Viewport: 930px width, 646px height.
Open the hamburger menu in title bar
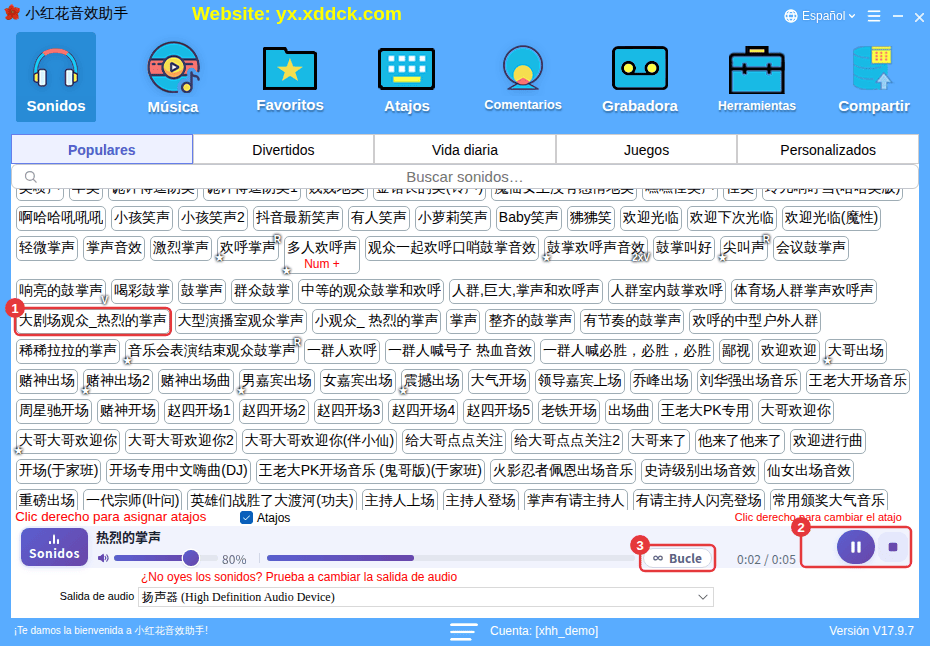pyautogui.click(x=874, y=16)
